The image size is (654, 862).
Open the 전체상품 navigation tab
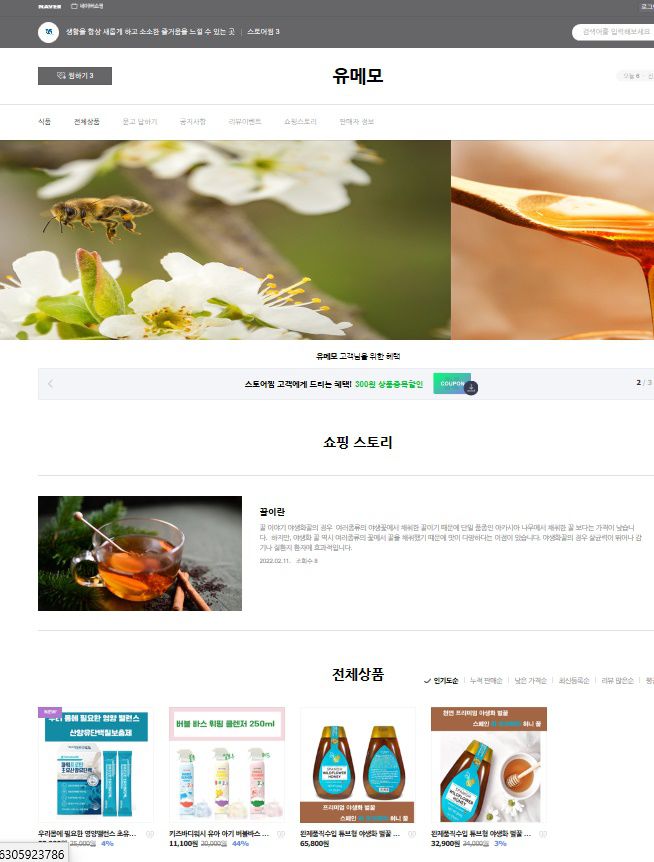87,122
